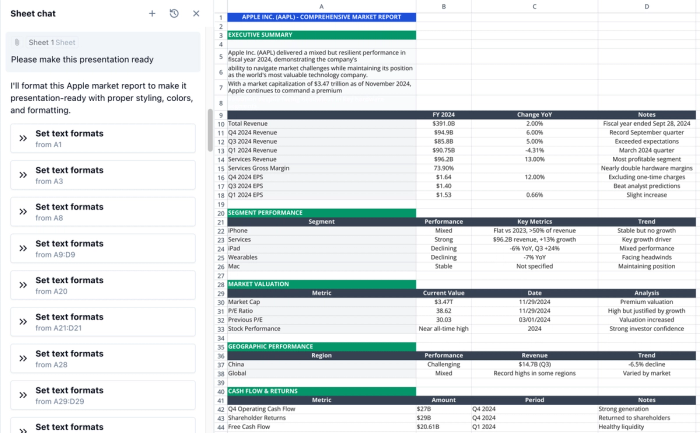Click the user message Please make this presentation ready

coord(82,59)
